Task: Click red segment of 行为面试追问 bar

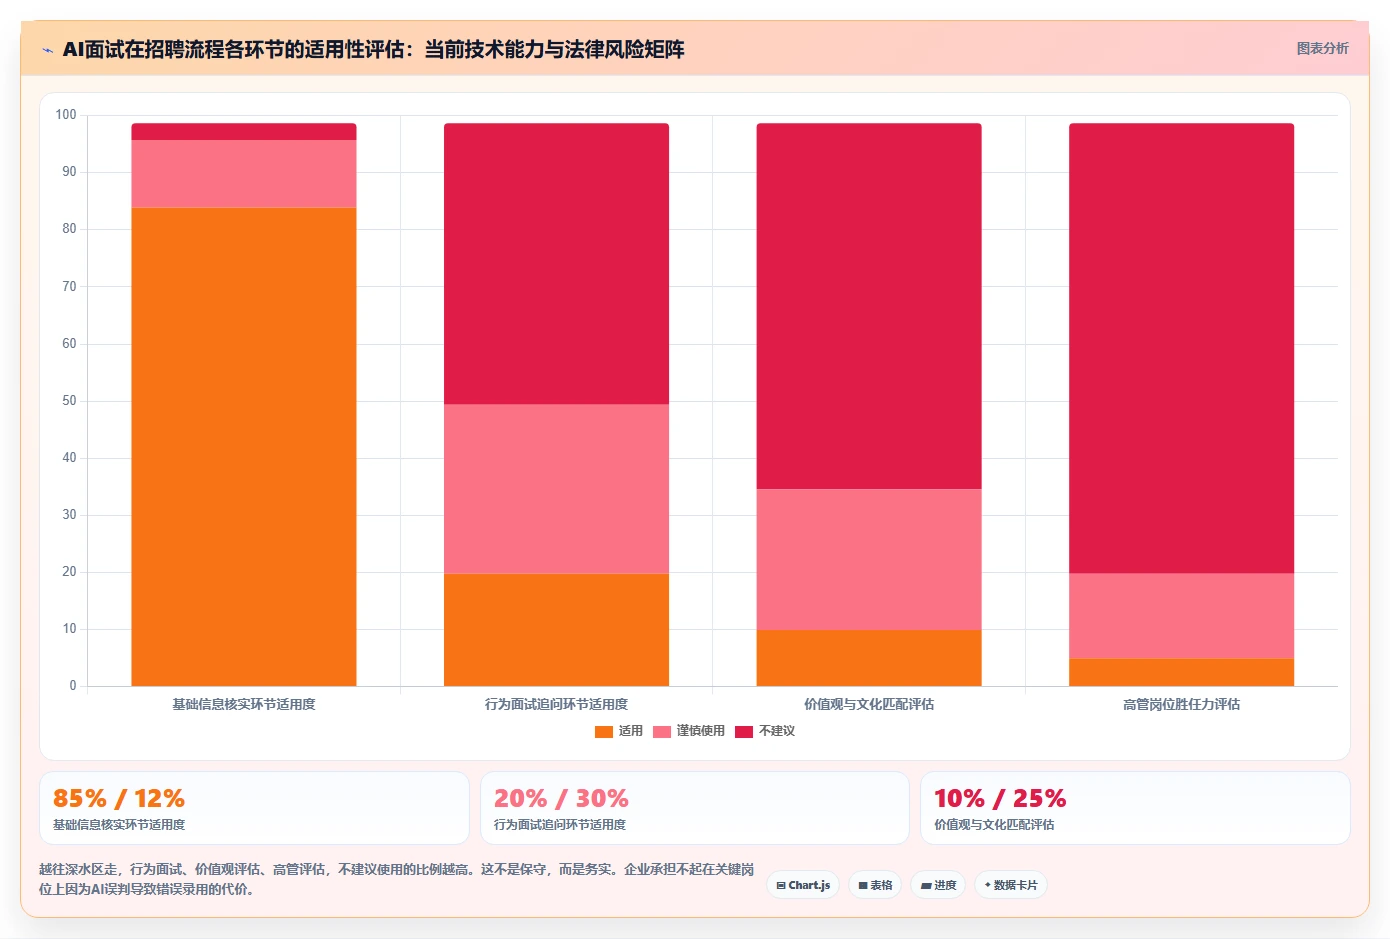Action: point(556,264)
